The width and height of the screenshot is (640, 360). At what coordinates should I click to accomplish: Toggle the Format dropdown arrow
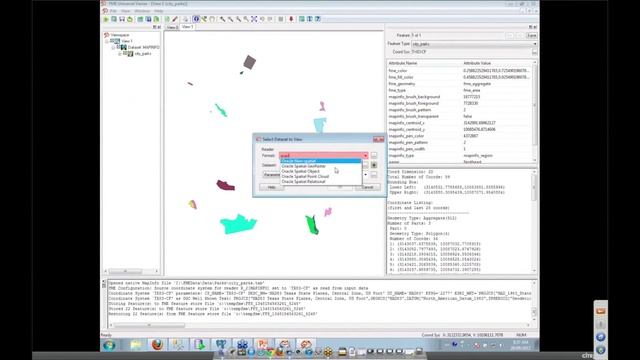365,156
